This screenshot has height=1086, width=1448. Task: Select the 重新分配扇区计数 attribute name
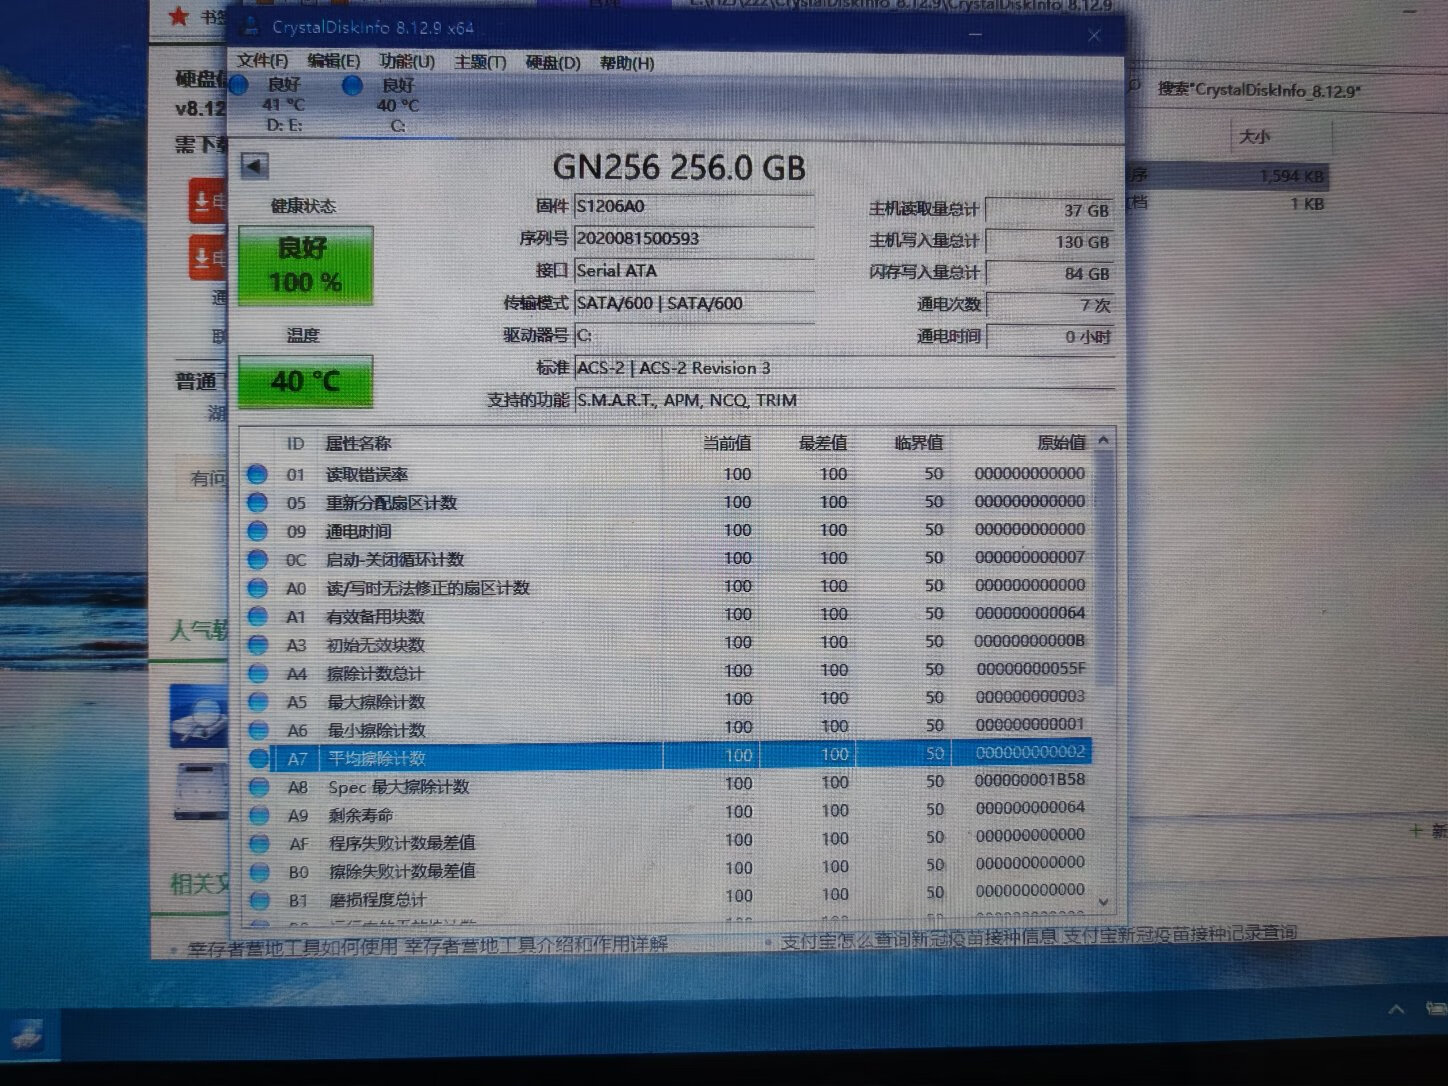pyautogui.click(x=391, y=503)
